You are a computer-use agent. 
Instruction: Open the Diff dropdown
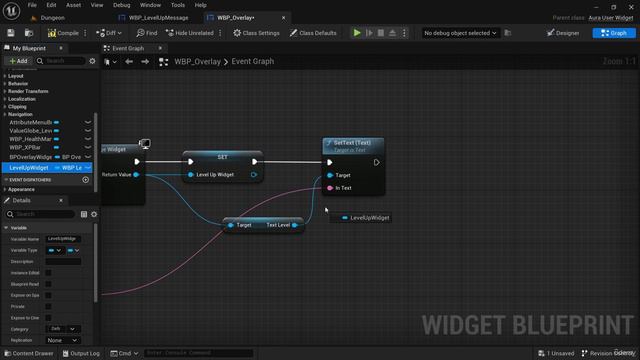[x=109, y=33]
